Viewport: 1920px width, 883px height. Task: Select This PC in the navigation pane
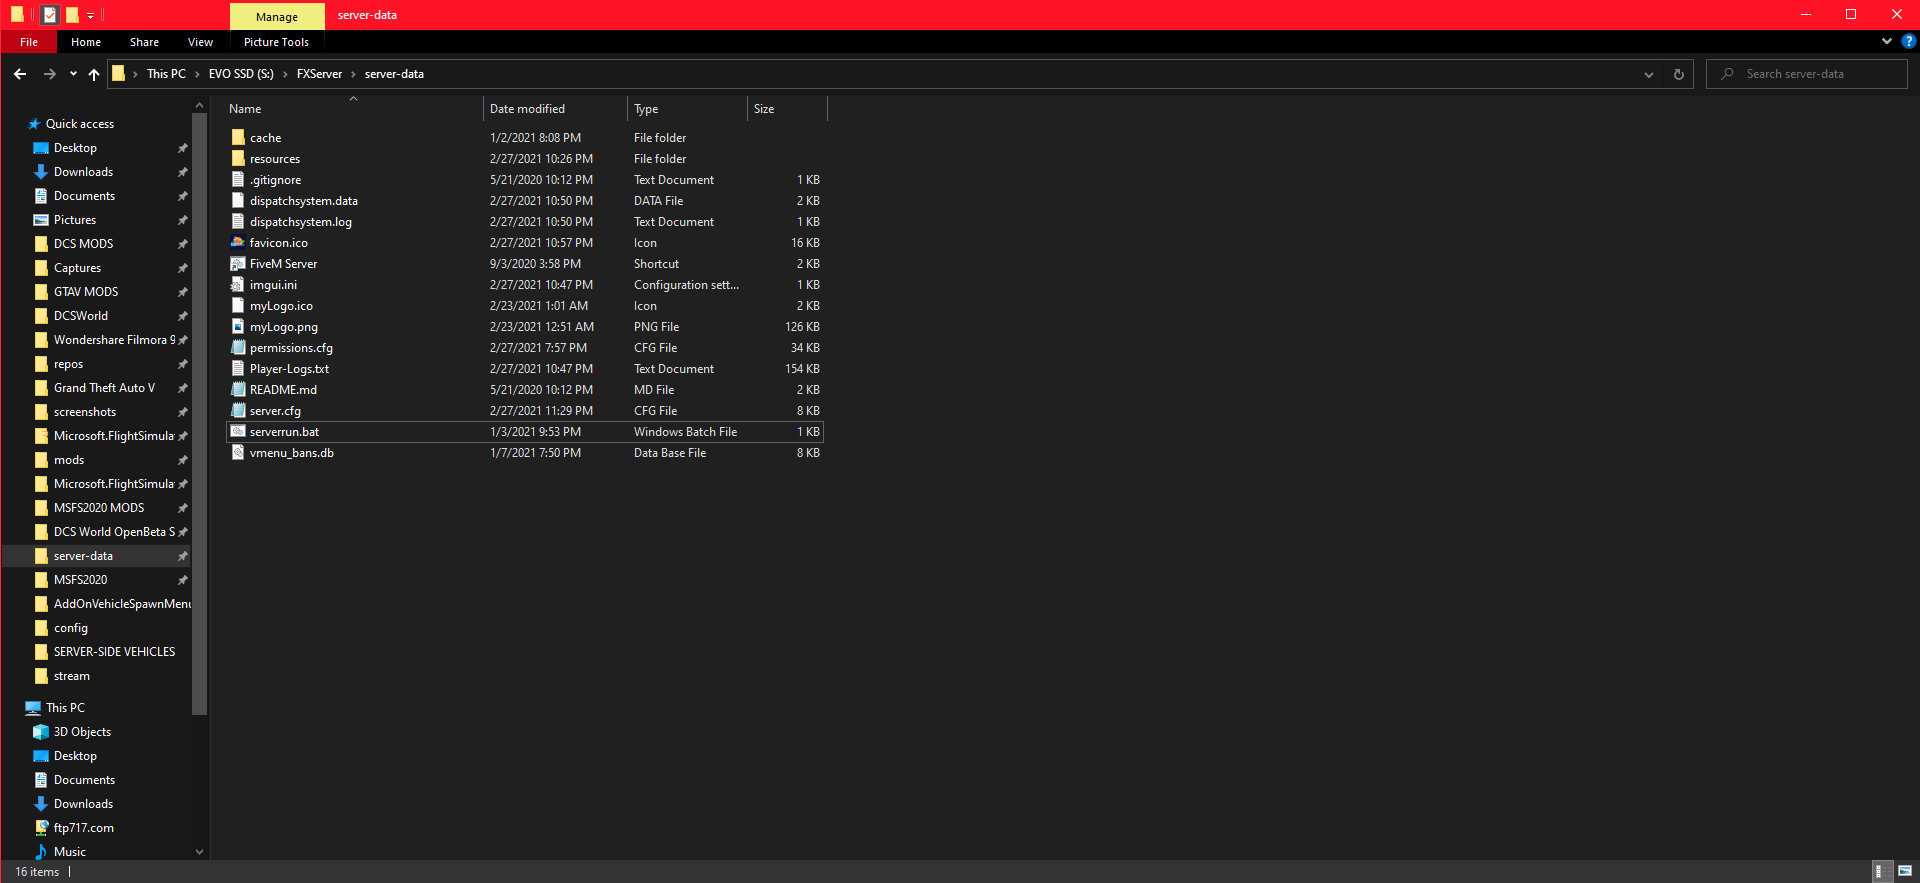65,708
